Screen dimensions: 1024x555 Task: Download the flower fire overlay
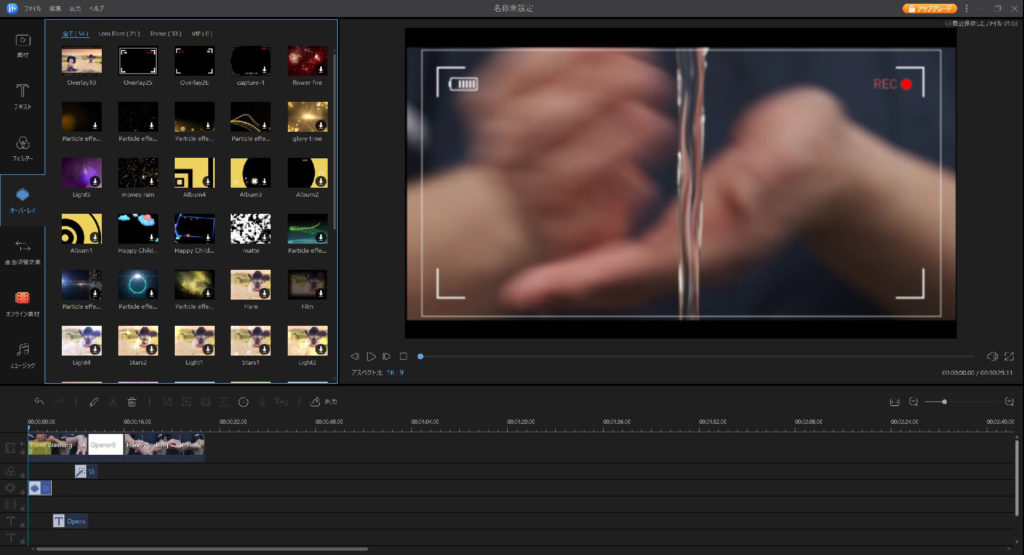[x=321, y=69]
